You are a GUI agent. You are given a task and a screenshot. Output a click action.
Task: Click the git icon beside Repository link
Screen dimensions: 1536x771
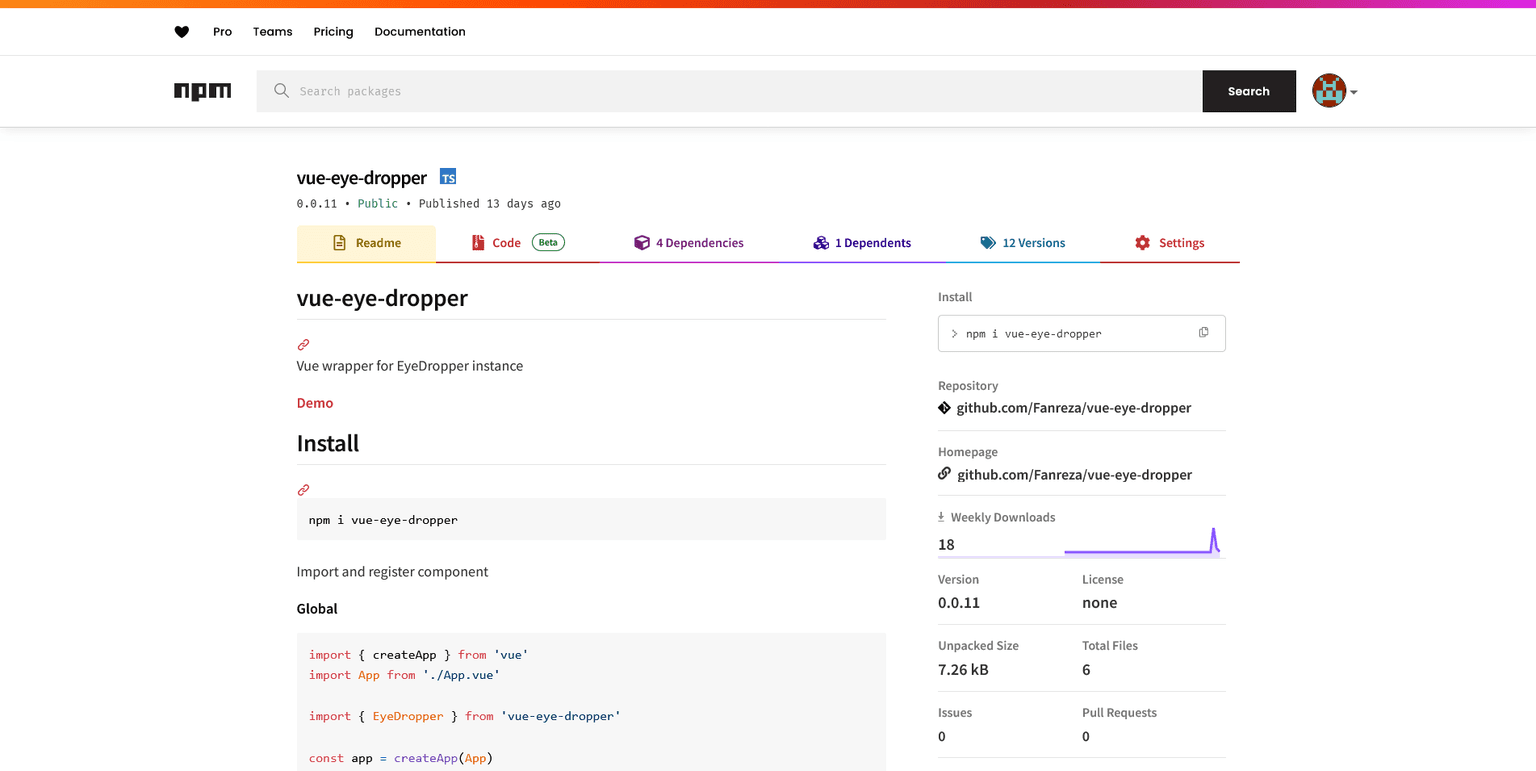click(944, 408)
